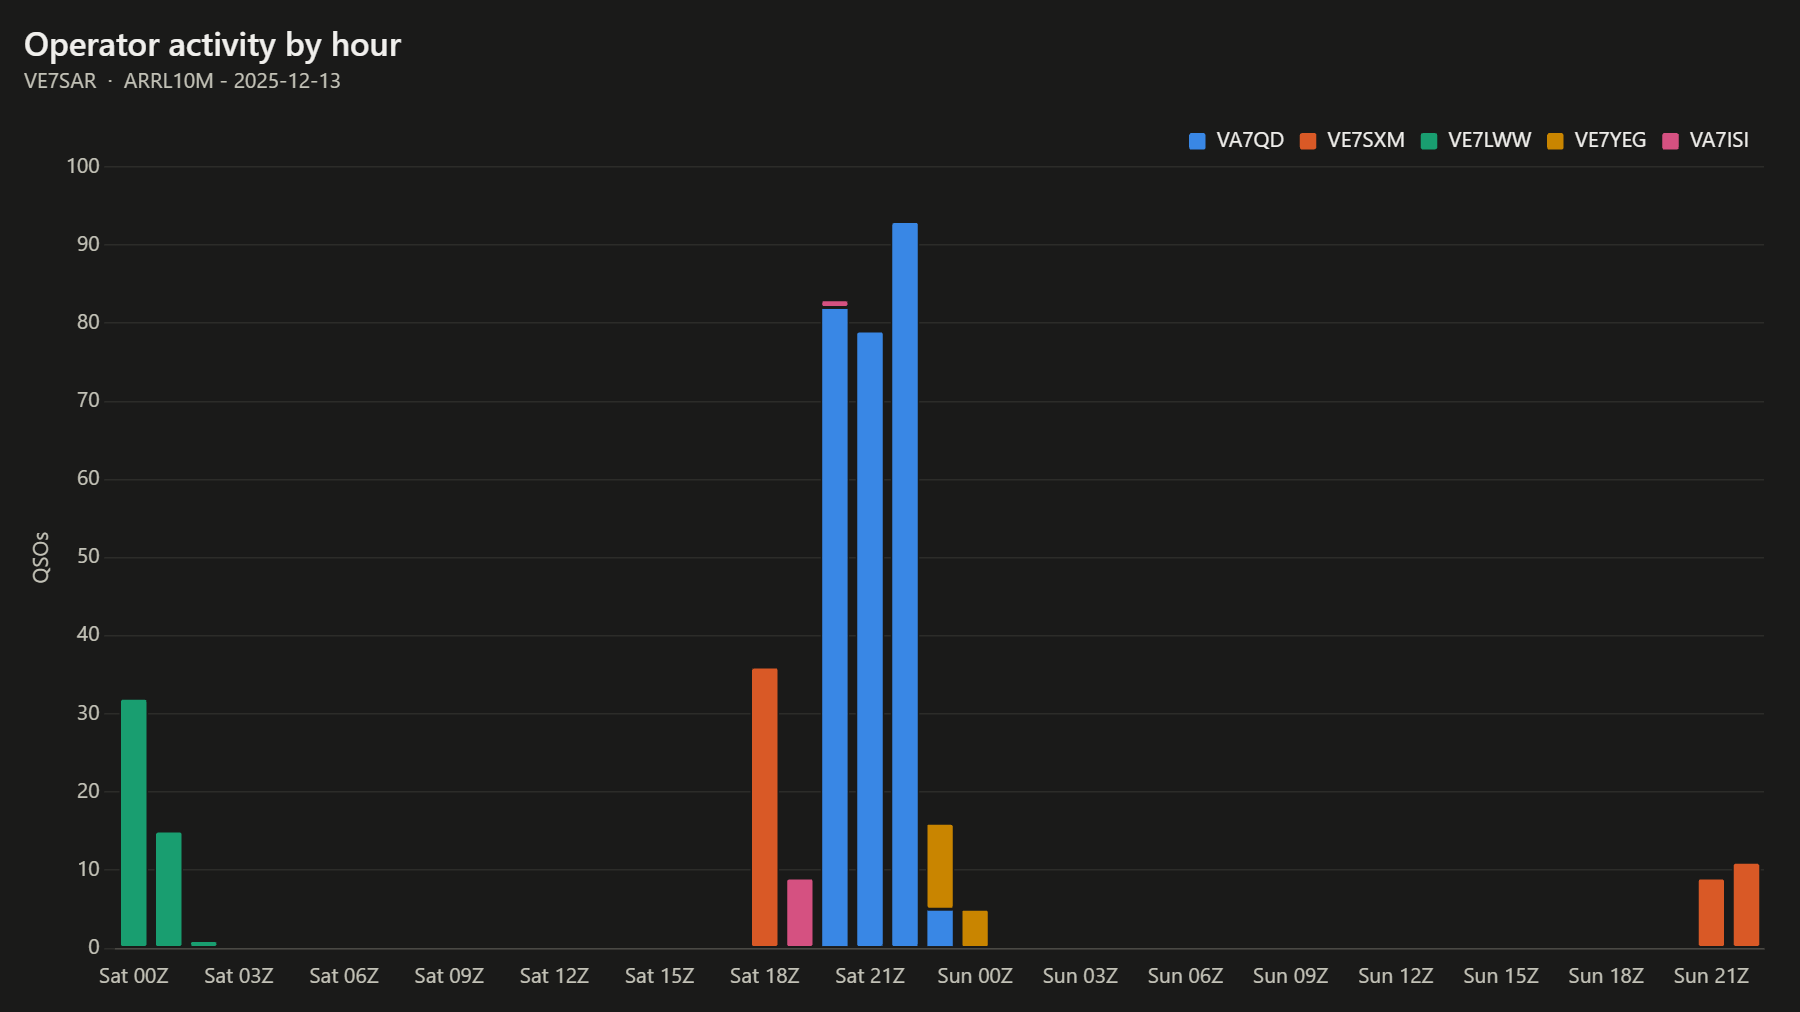Click the VA7QD blue legend swatch

tap(1197, 141)
